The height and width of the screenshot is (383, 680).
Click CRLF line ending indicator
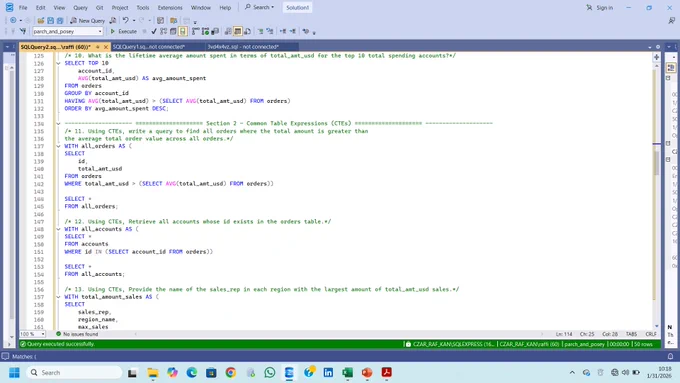click(651, 334)
